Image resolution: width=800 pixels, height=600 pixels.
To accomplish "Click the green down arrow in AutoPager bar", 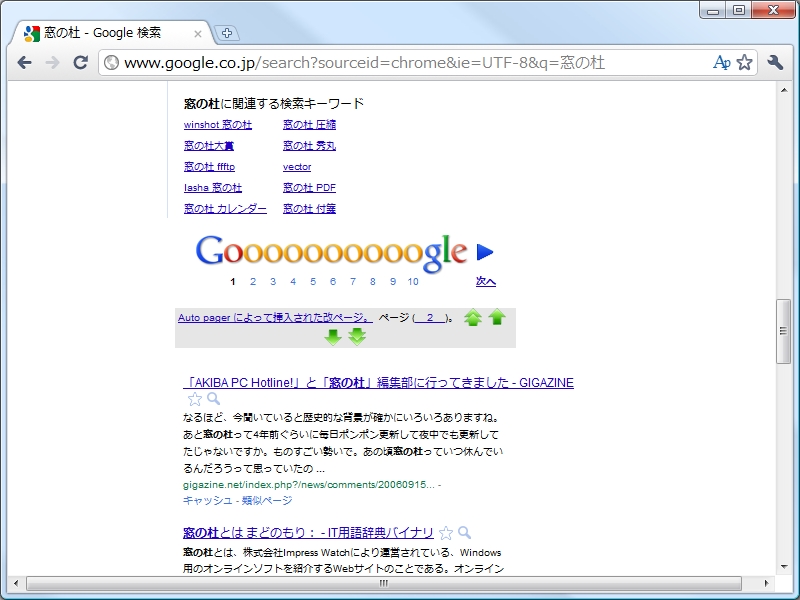I will click(x=333, y=336).
